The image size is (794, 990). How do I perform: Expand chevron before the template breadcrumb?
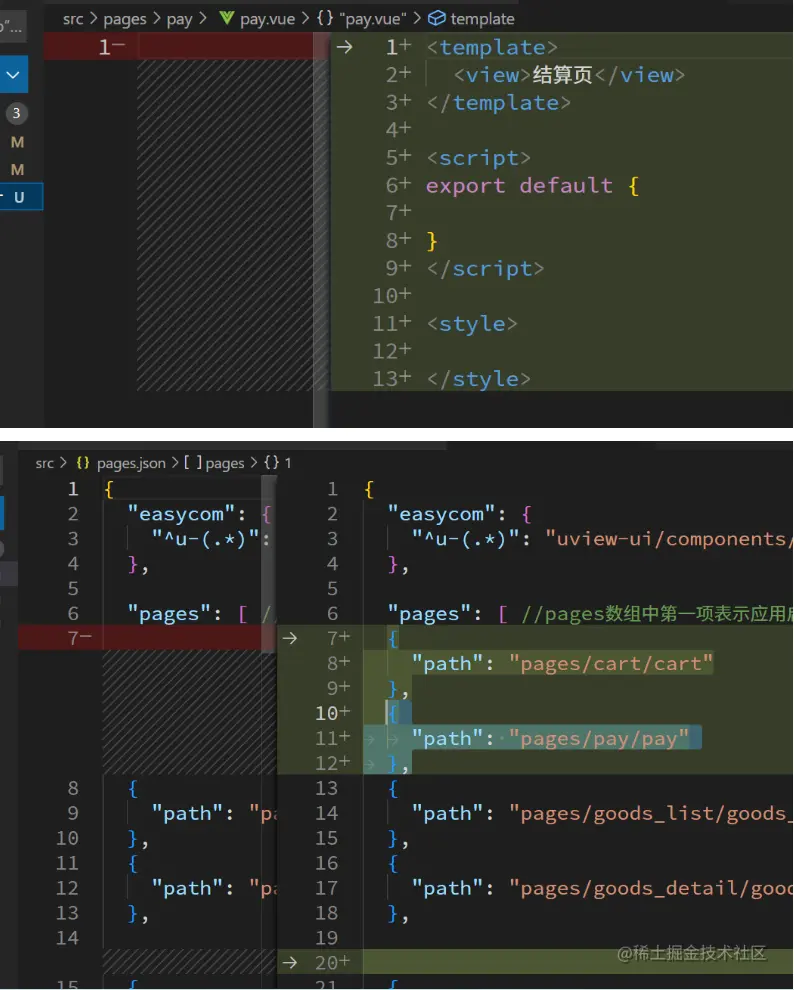point(417,18)
